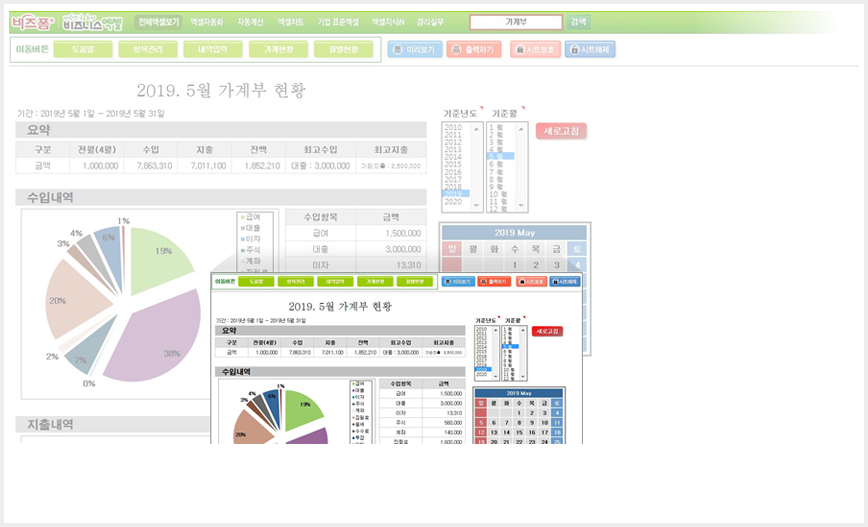This screenshot has height=527, width=868.
Task: Select year 2010 in background 기준년도 list
Action: click(x=455, y=127)
